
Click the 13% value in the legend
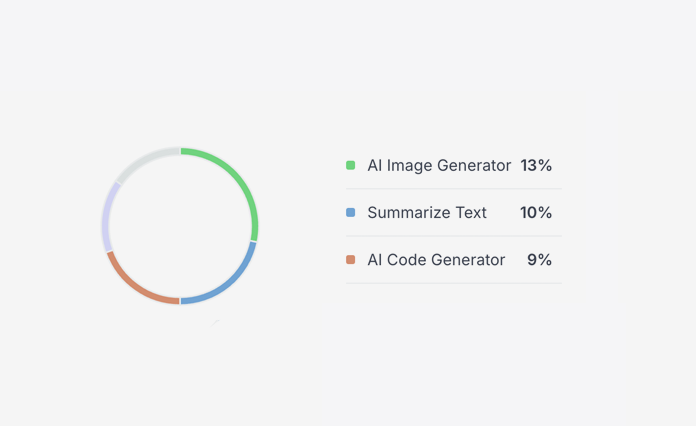point(536,165)
